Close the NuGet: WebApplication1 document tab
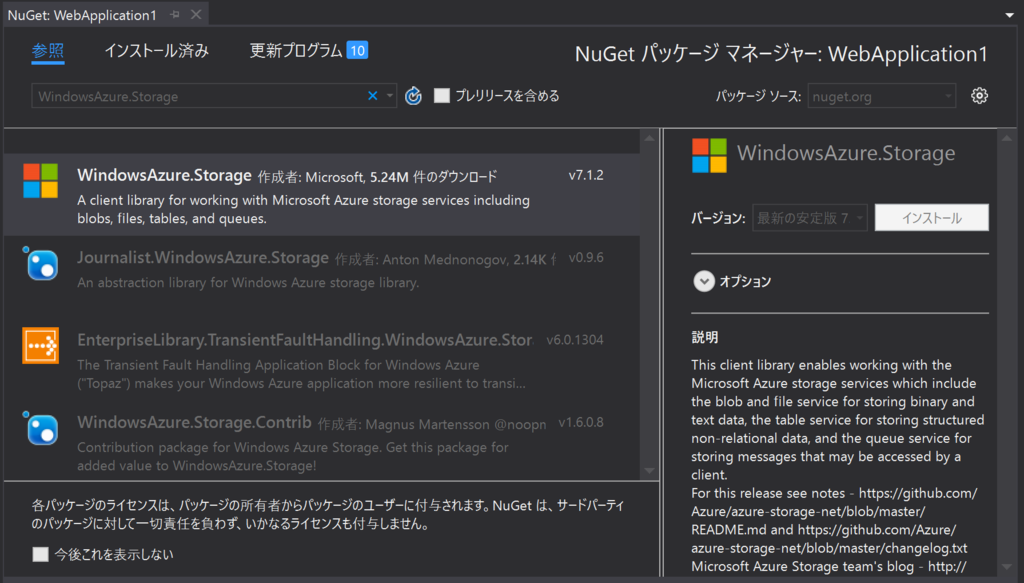This screenshot has height=583, width=1024. coord(196,14)
